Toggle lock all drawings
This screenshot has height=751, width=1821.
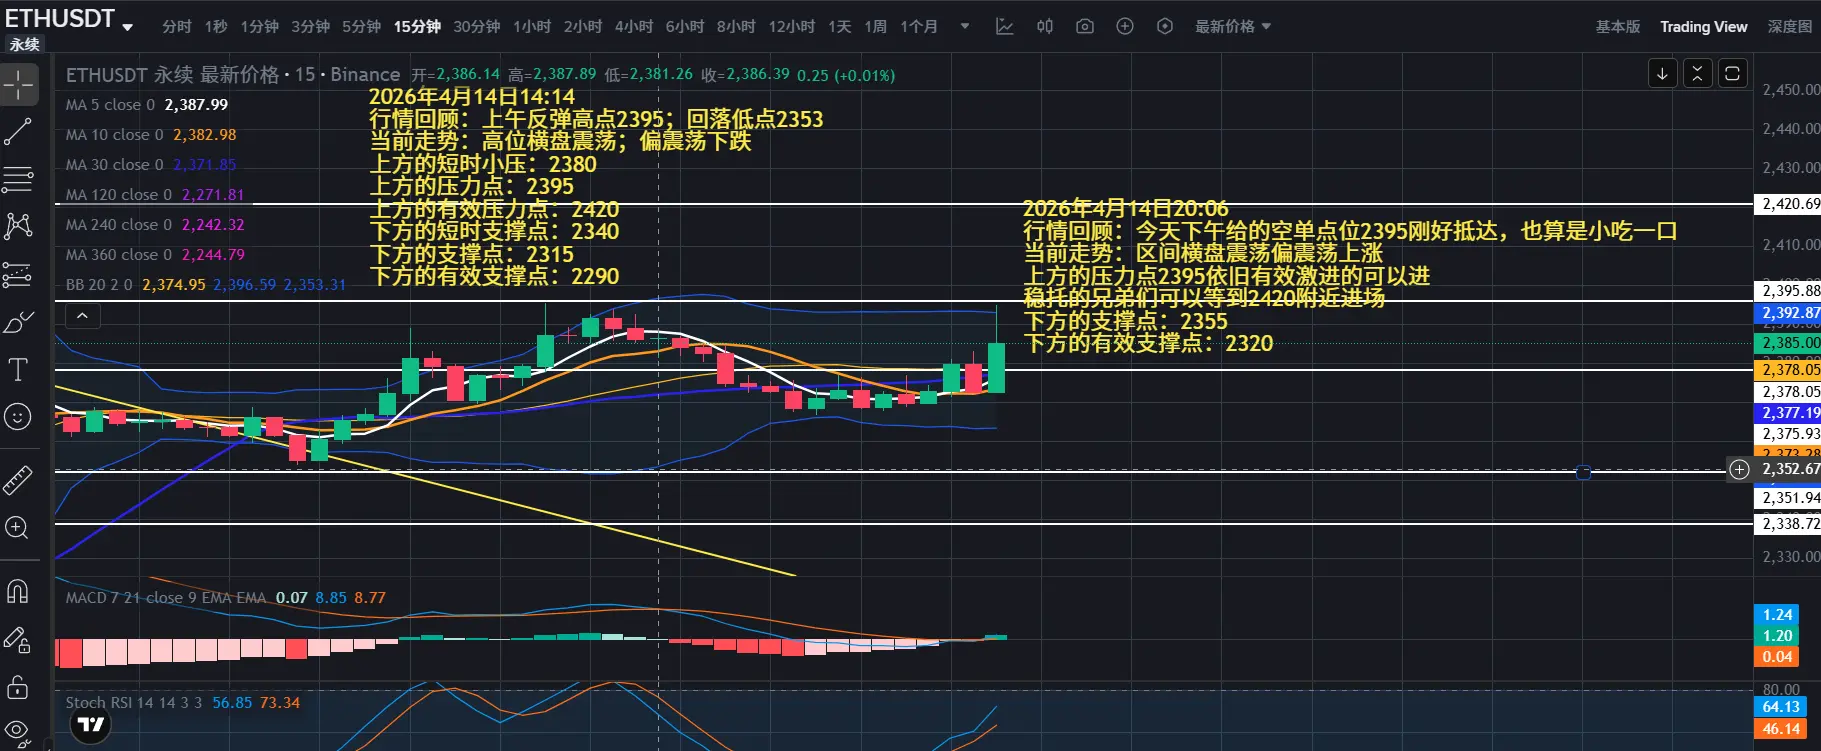coord(18,687)
